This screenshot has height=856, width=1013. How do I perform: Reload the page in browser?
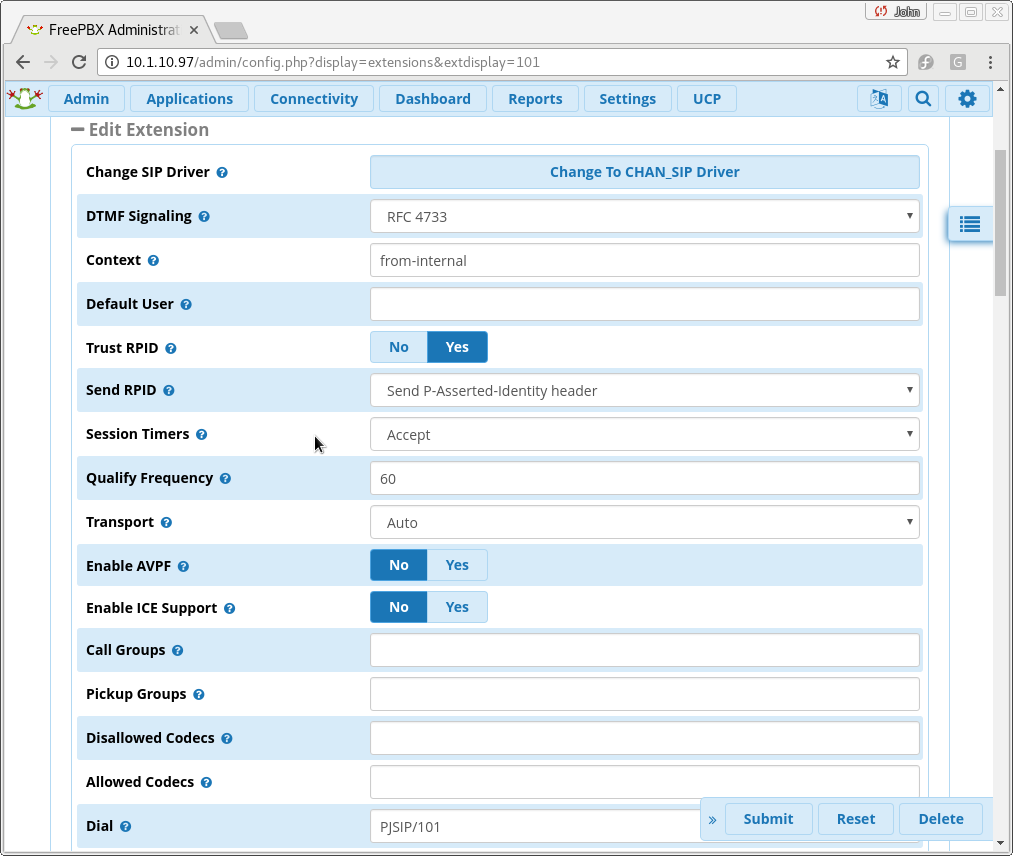79,62
